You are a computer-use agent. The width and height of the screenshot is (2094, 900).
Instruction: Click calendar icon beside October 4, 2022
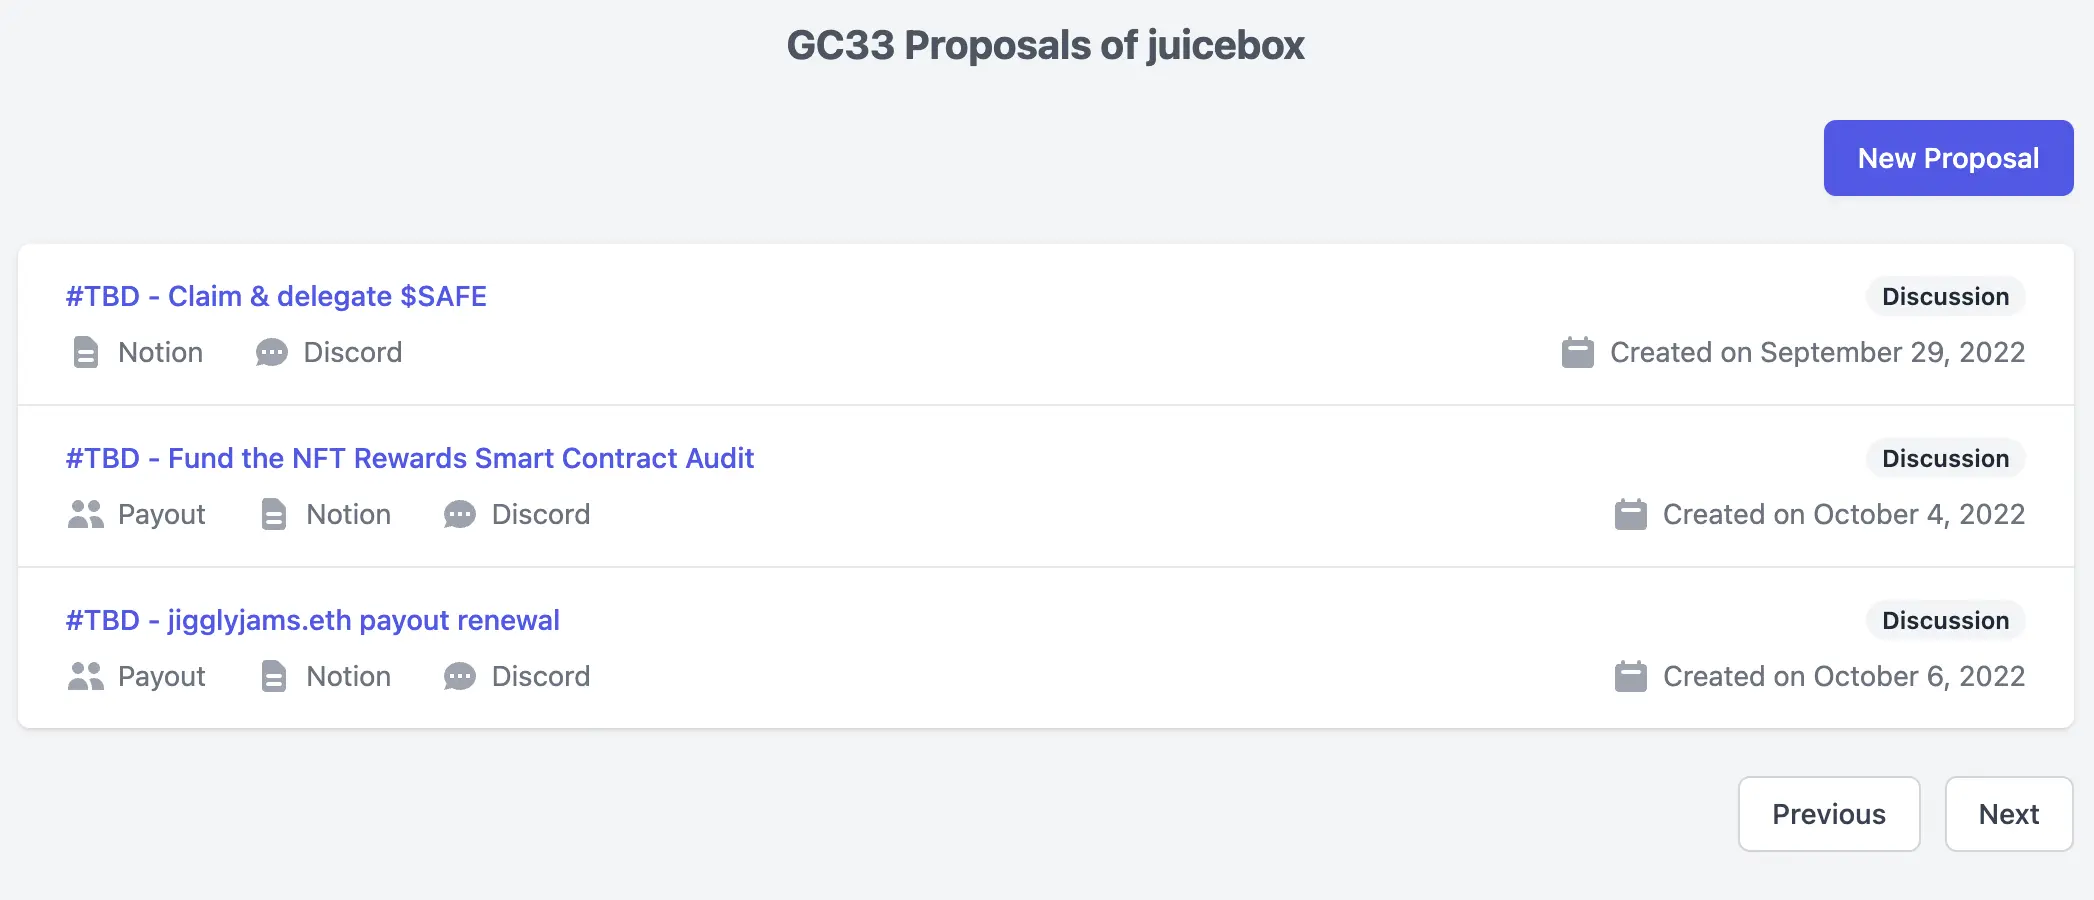[1631, 514]
